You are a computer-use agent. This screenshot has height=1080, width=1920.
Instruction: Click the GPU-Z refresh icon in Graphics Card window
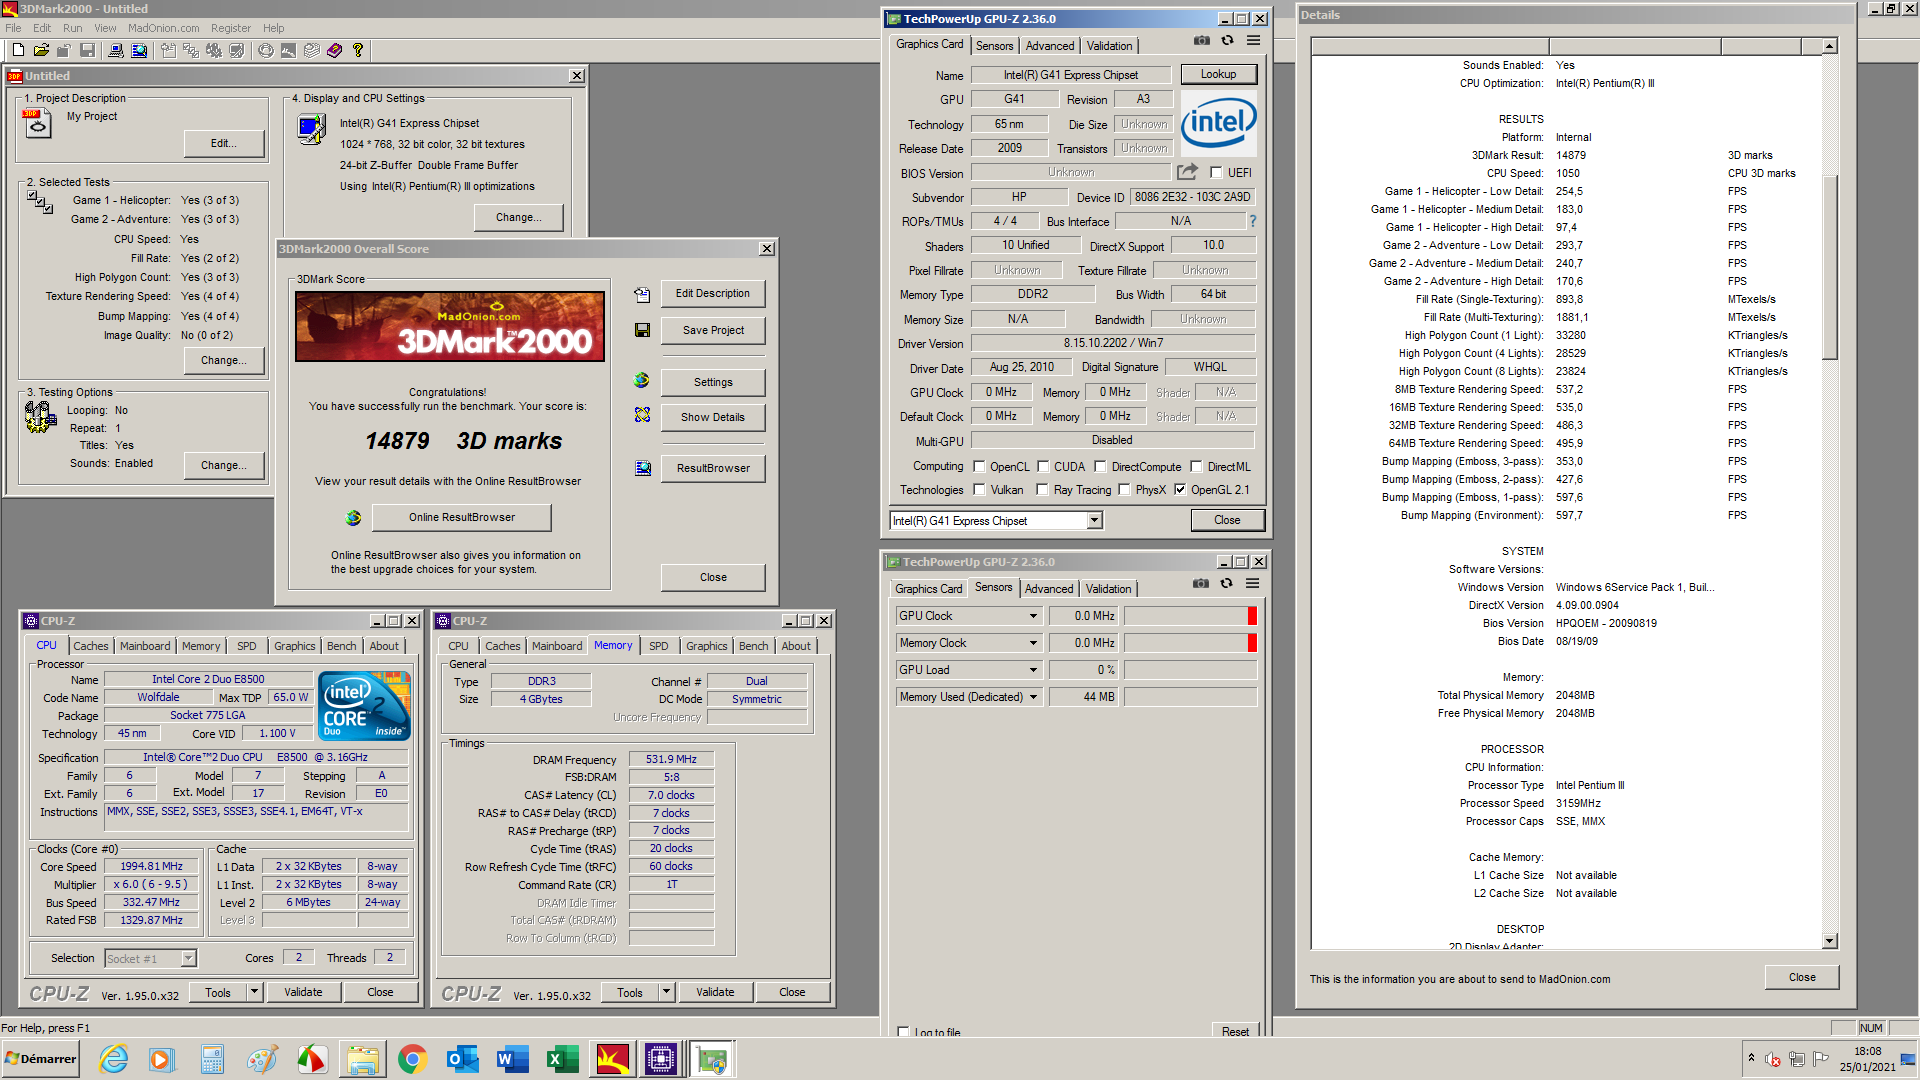[x=1227, y=41]
